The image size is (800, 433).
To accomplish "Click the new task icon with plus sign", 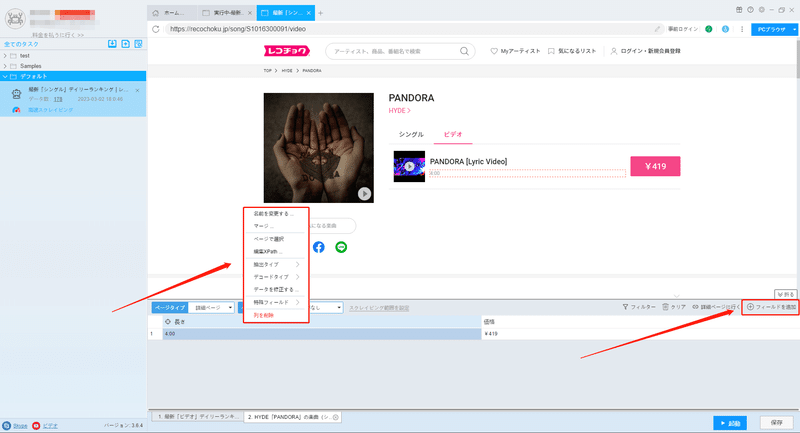I will (x=126, y=44).
